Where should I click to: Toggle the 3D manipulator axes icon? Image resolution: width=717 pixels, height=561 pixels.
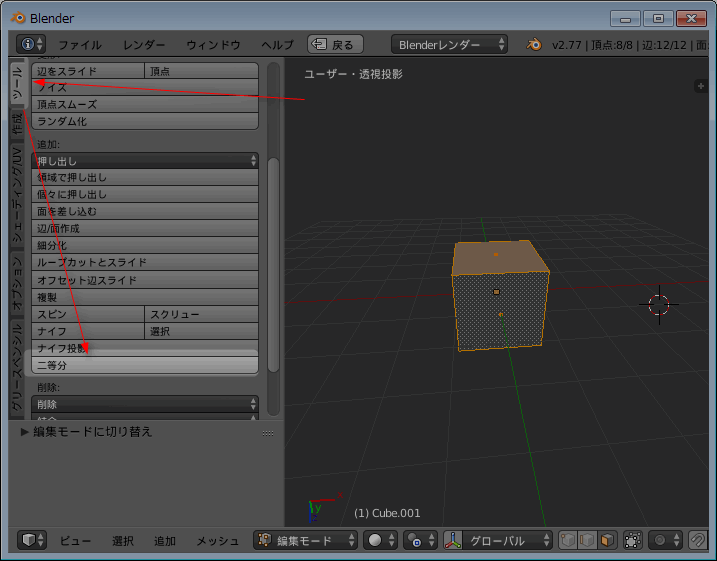point(453,540)
